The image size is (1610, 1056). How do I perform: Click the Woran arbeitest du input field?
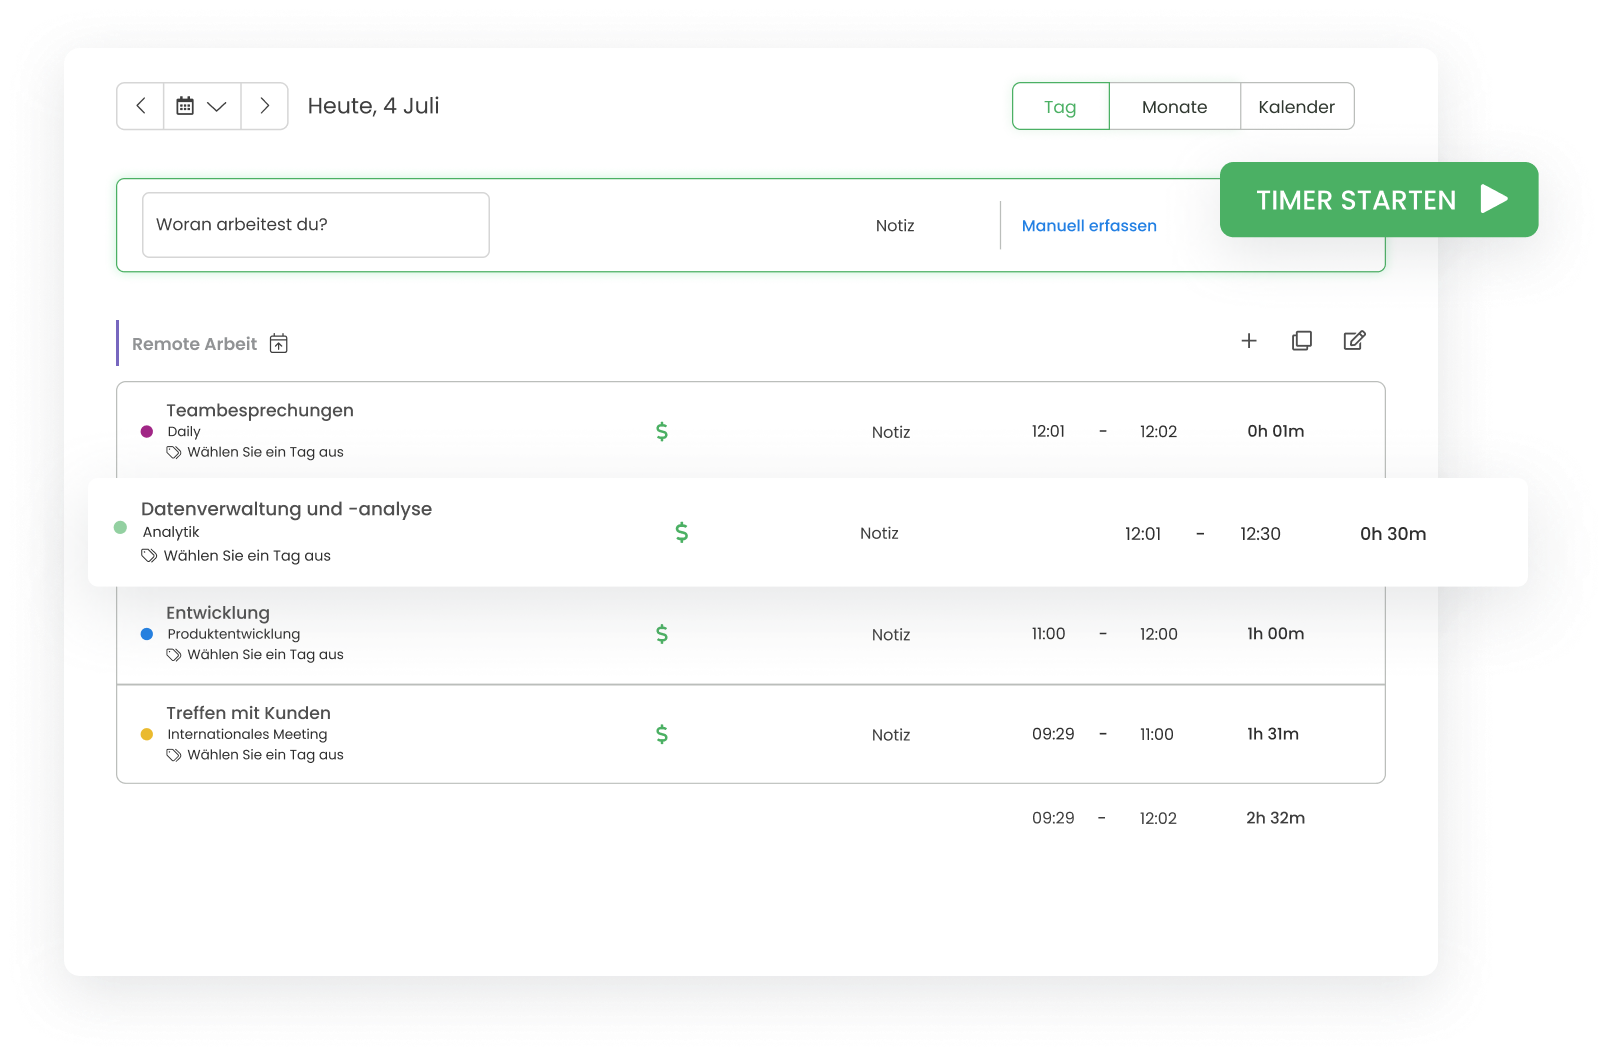coord(316,225)
